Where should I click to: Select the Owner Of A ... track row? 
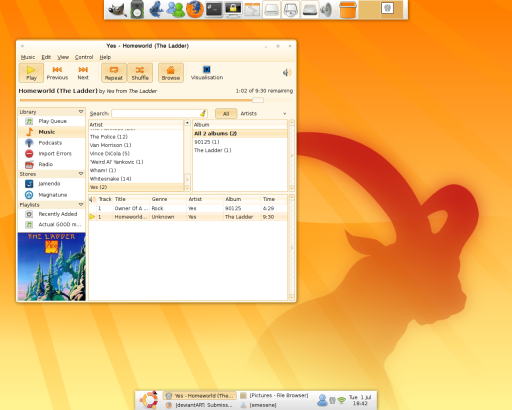click(x=188, y=208)
